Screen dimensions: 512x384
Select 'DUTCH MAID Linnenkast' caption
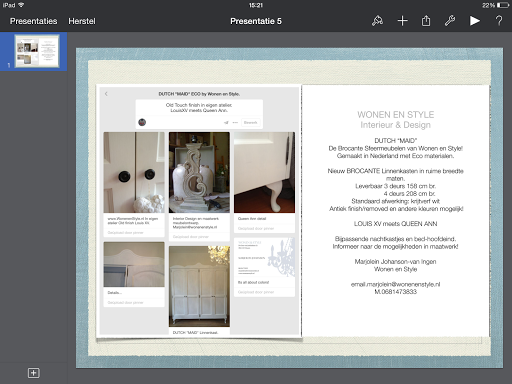click(x=195, y=332)
